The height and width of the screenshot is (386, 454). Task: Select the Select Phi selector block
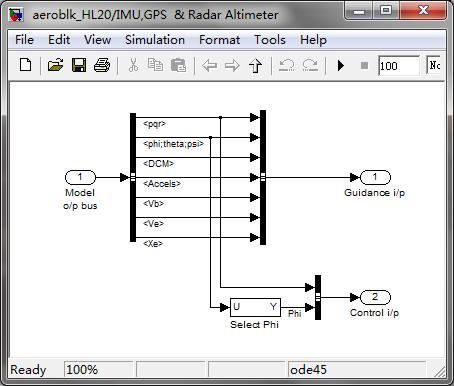click(x=255, y=307)
